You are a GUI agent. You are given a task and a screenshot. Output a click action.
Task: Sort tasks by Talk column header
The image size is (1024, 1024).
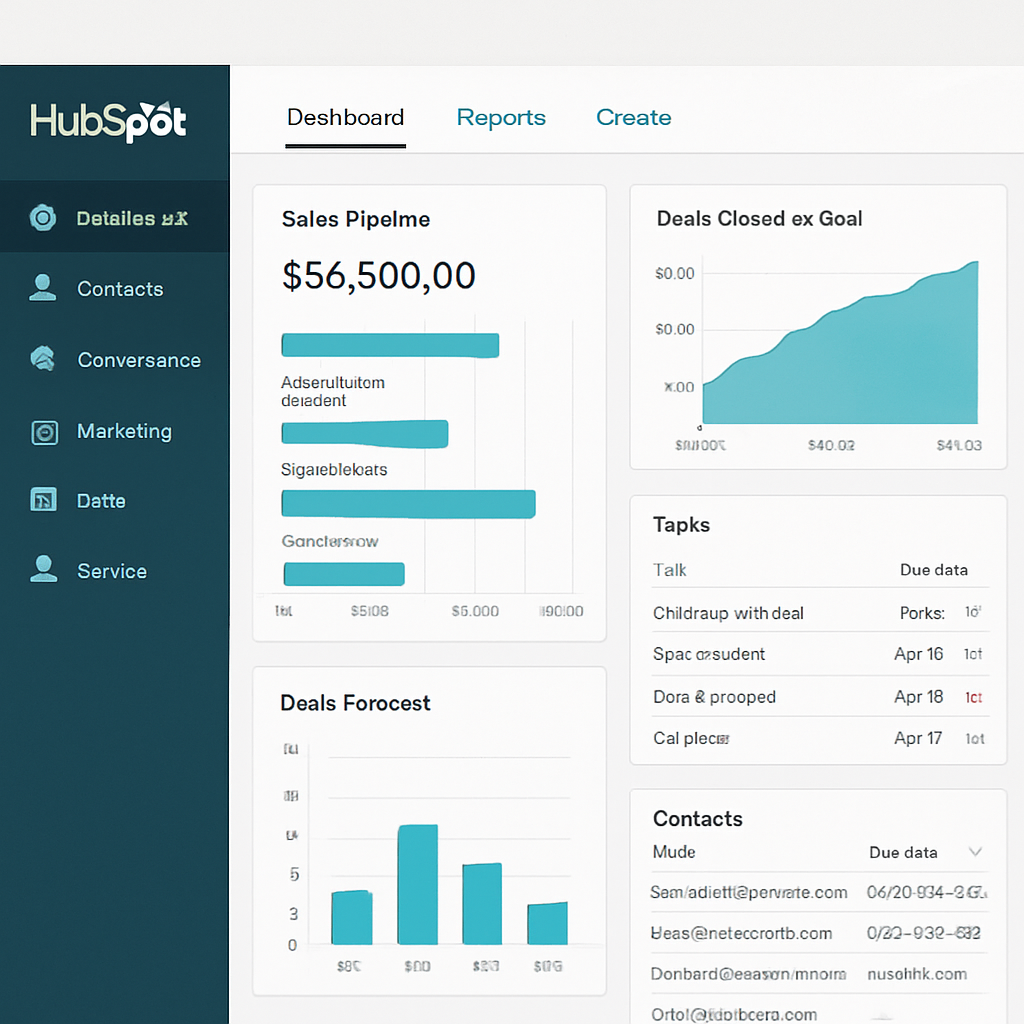(669, 570)
